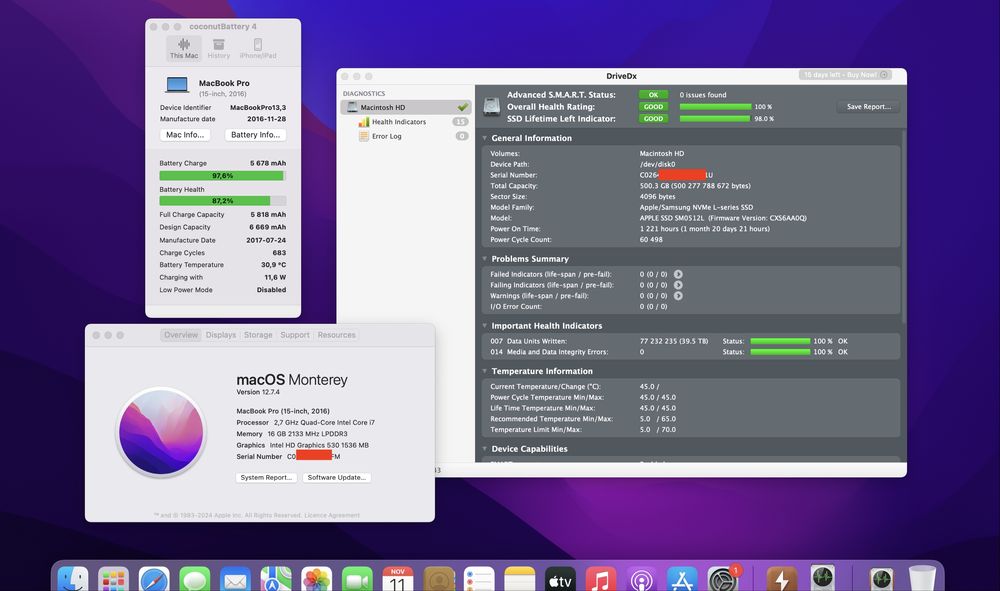Click the Battery Charge 97,6% bar
Image resolution: width=1000 pixels, height=591 pixels.
(x=223, y=176)
